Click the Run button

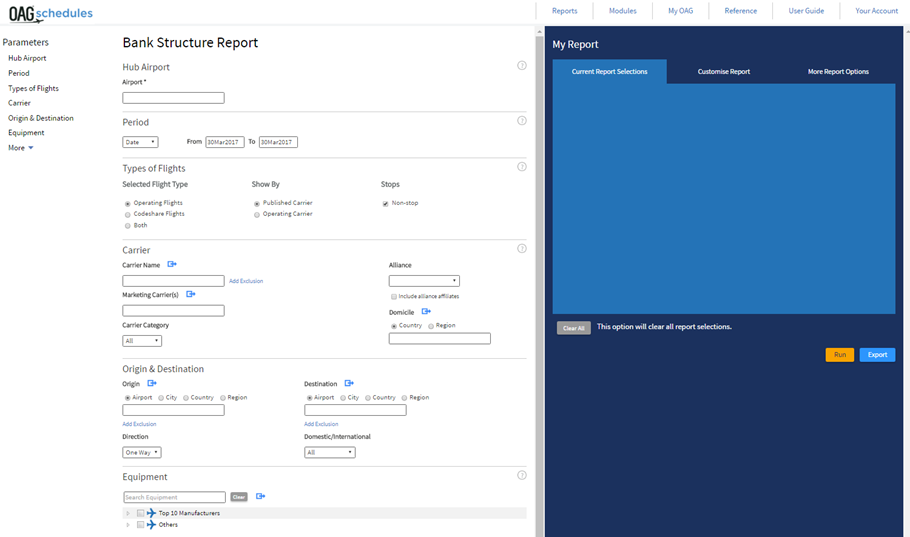[x=840, y=355]
